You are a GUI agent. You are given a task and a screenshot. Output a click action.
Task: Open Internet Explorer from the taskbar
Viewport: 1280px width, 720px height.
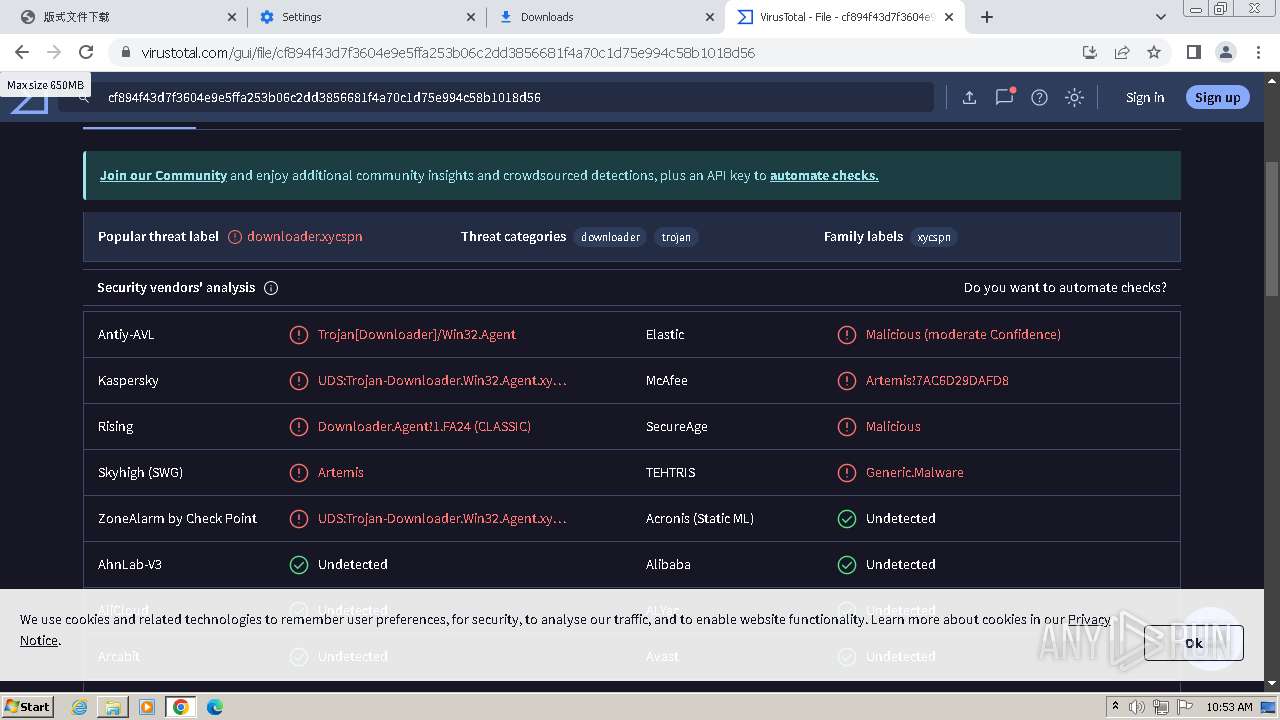(x=80, y=706)
